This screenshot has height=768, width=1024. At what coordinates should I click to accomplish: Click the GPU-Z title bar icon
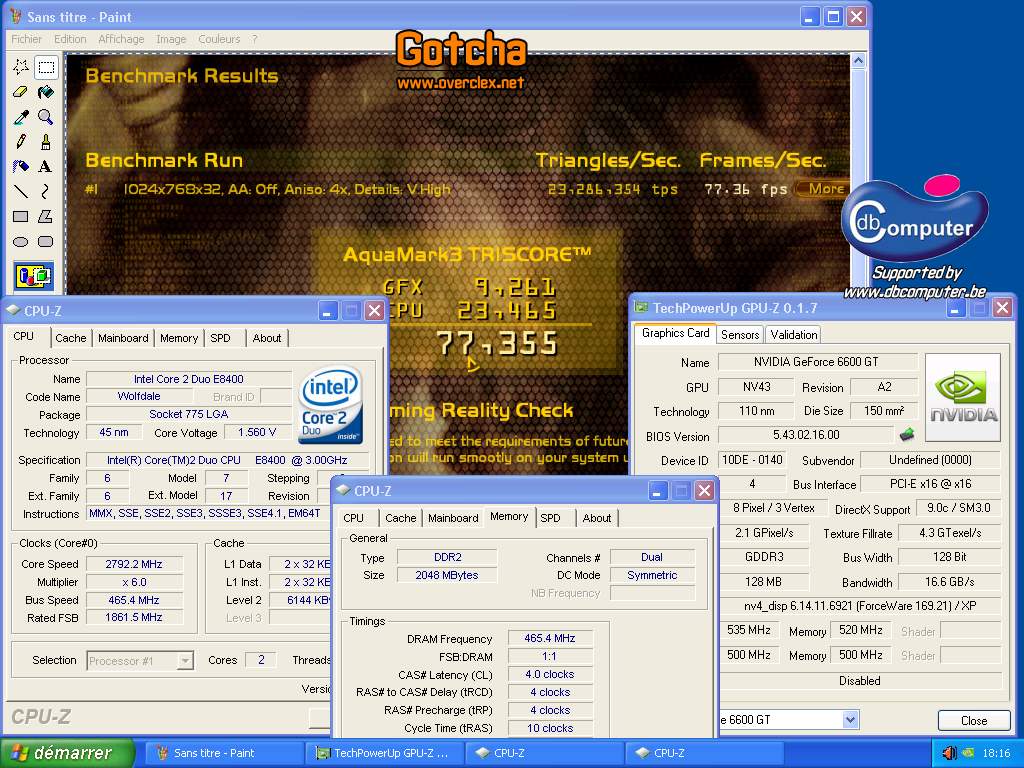point(641,308)
